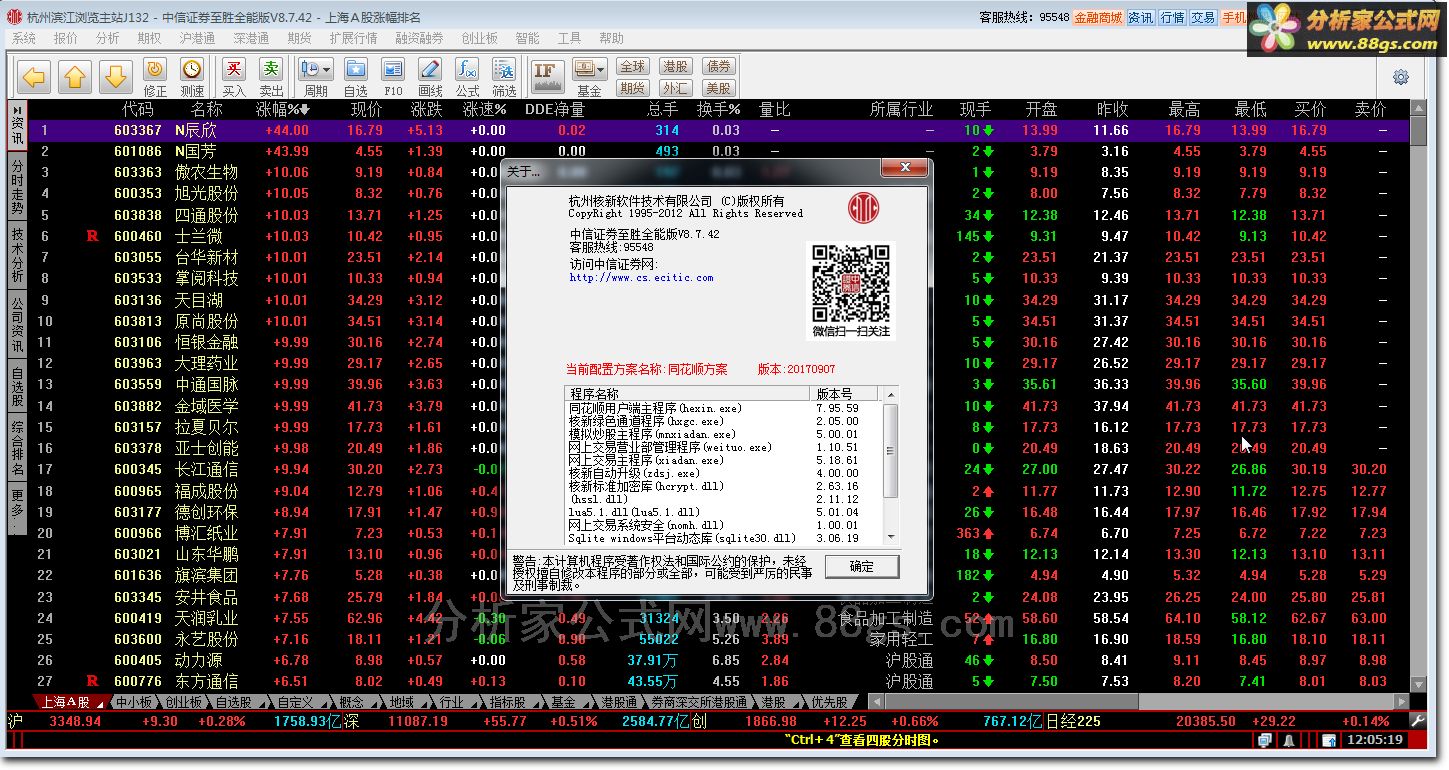Click the 行情 title bar button
The height and width of the screenshot is (770, 1449).
1172,17
